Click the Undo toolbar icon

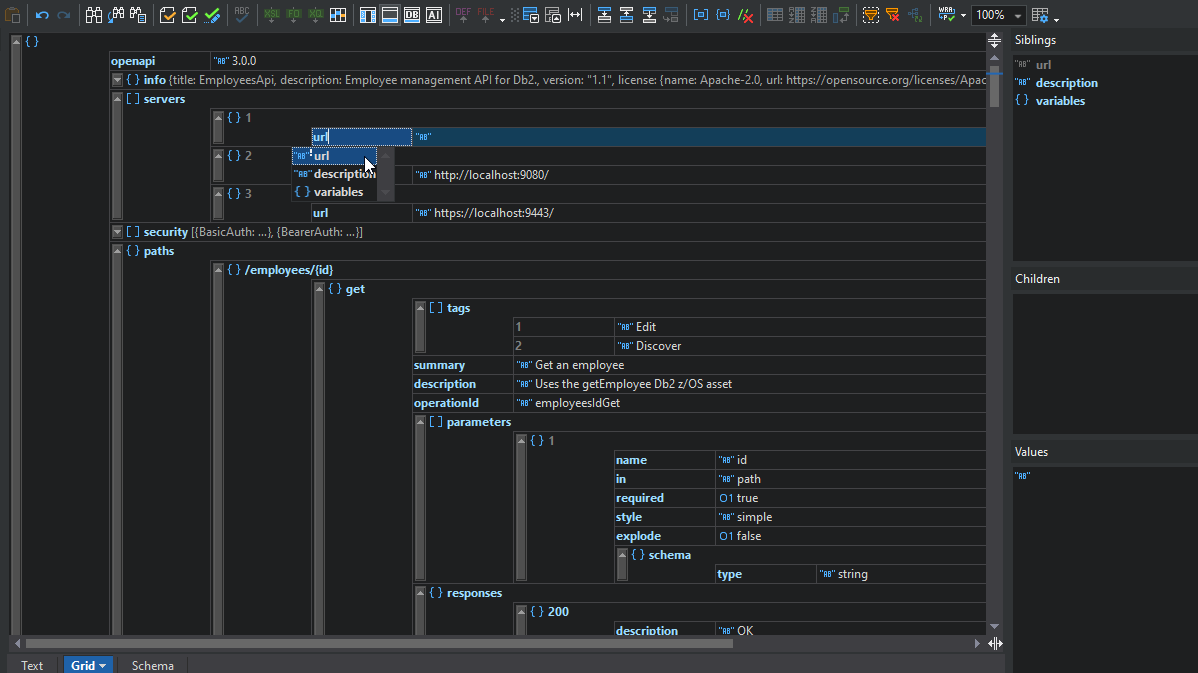41,15
